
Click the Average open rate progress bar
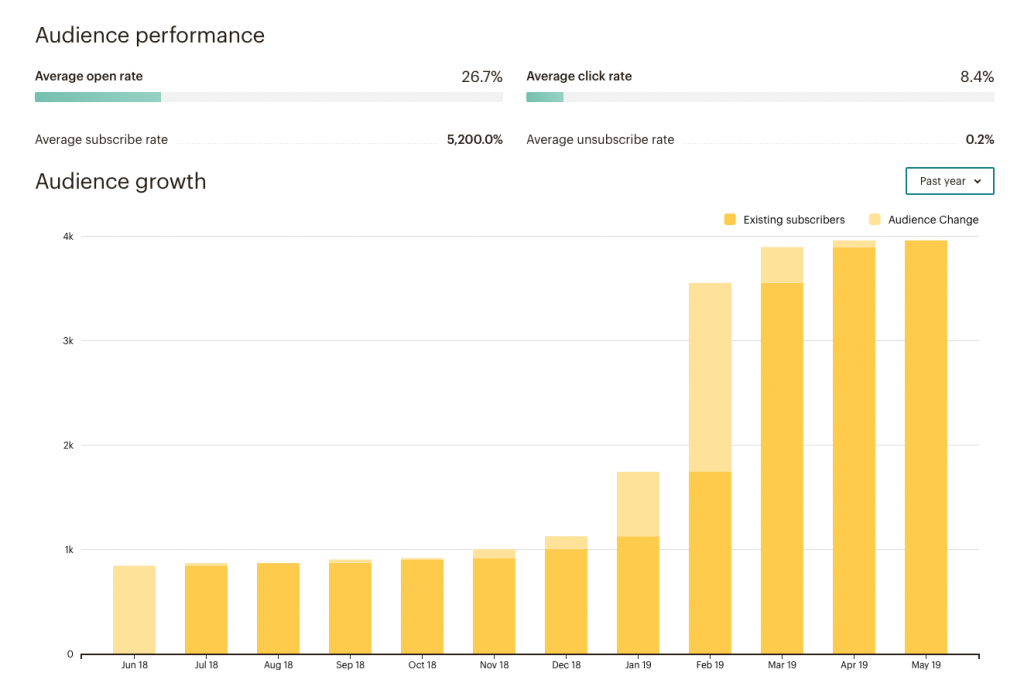click(268, 97)
